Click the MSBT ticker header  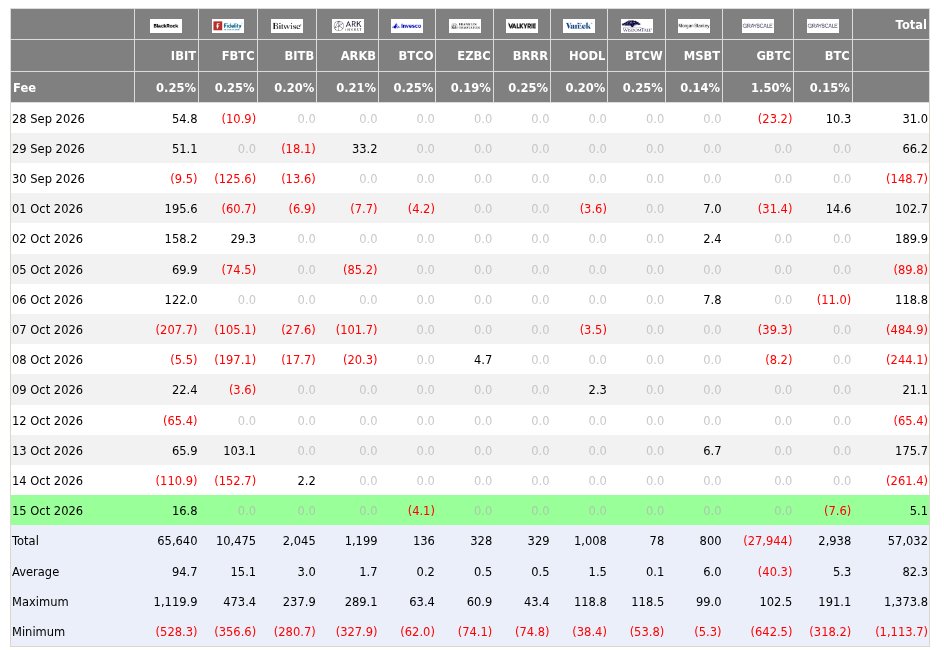tap(702, 56)
